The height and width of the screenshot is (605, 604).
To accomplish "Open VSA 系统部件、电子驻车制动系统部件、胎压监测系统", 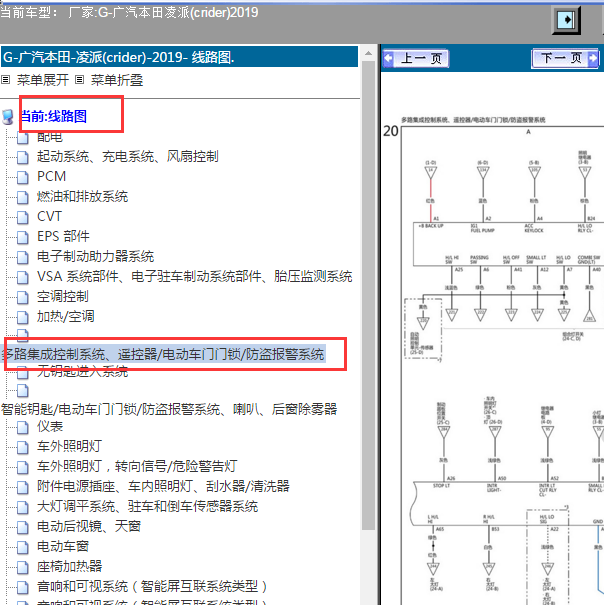I will pos(195,277).
